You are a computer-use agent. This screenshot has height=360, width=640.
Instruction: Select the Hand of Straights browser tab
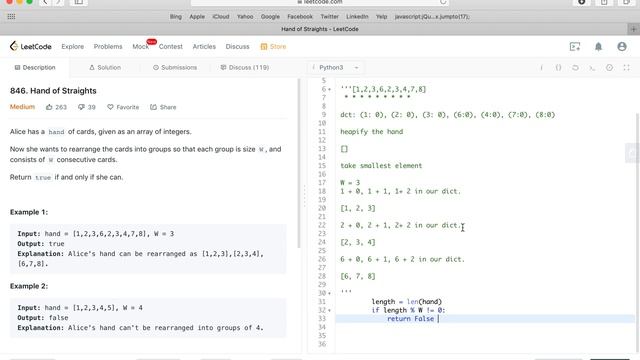[x=320, y=29]
